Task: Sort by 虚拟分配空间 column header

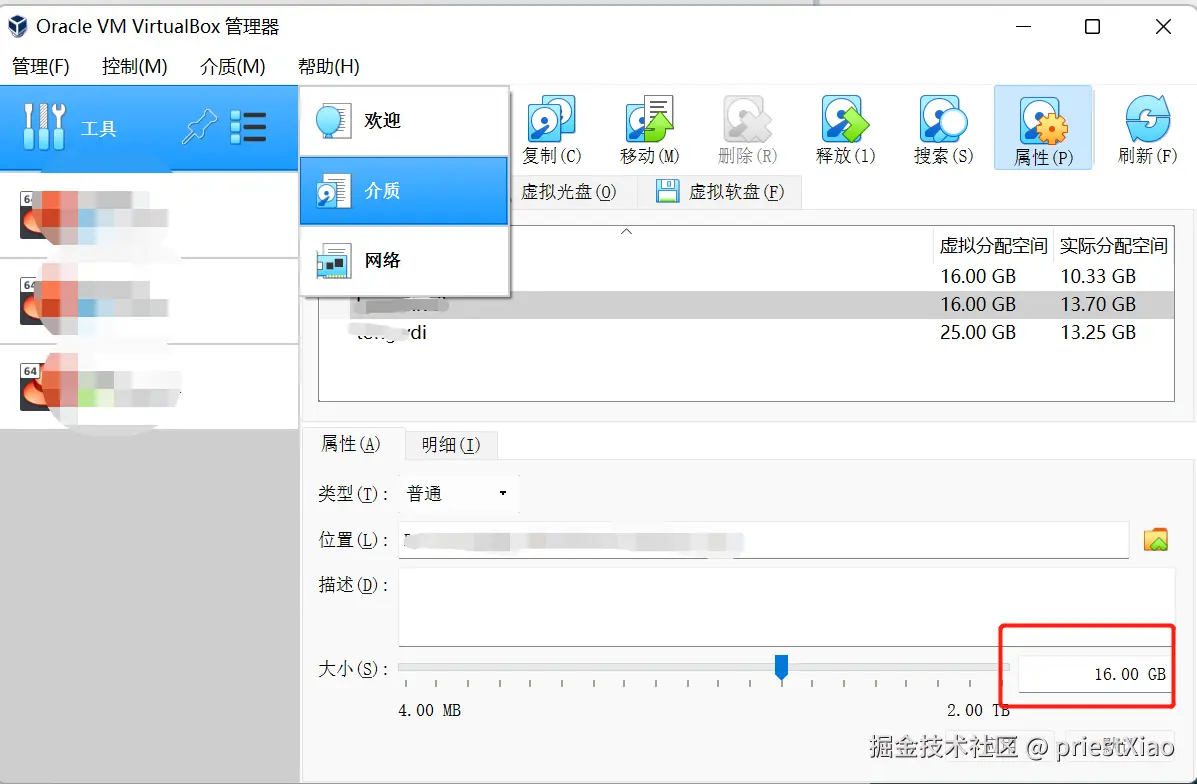Action: click(992, 246)
